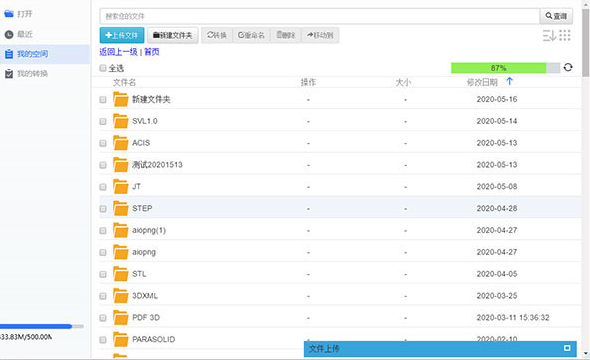Open the ACIS folder icon
The image size is (590, 360).
pos(121,143)
